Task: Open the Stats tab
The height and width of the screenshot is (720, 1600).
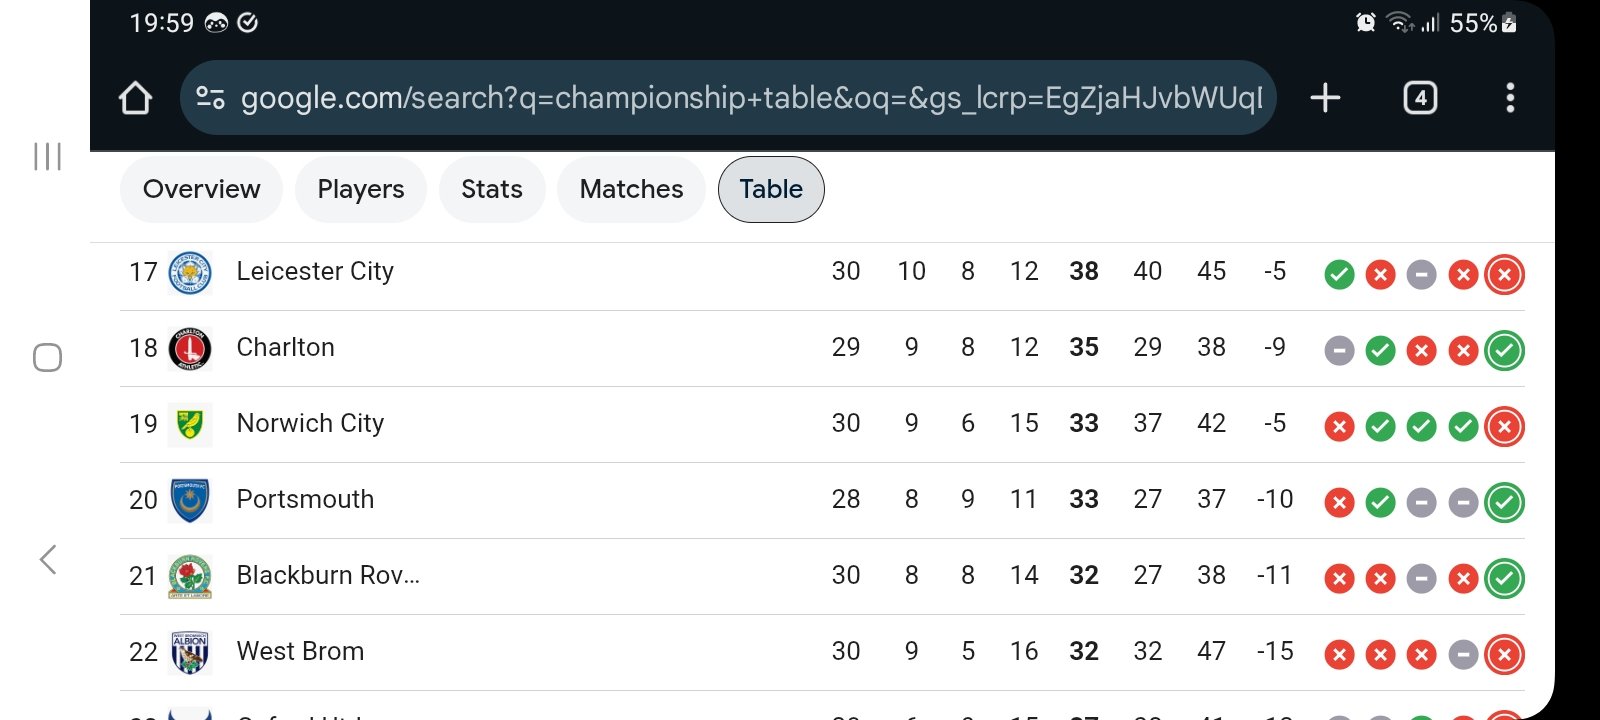Action: (492, 189)
